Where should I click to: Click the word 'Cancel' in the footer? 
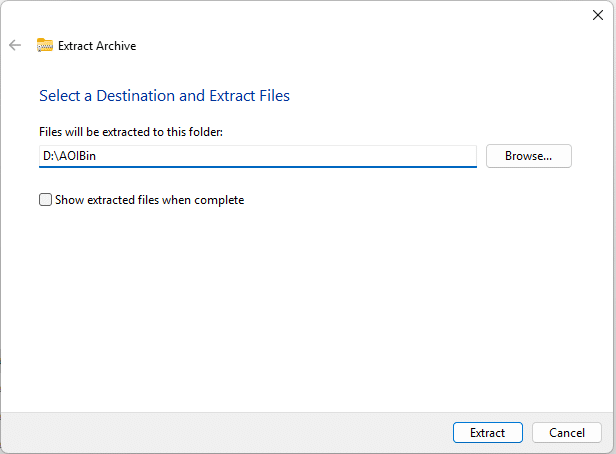coord(567,433)
